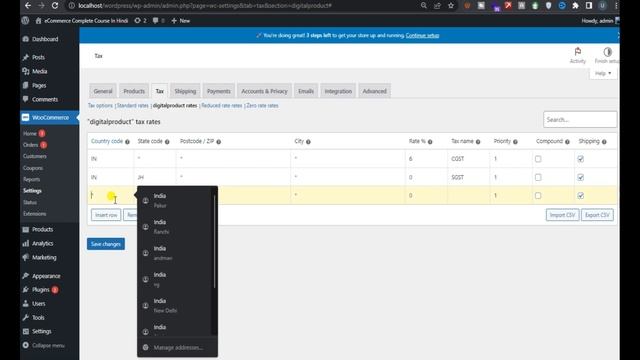
Task: Toggle Shipping checkbox in highlighted new row
Action: 580,196
